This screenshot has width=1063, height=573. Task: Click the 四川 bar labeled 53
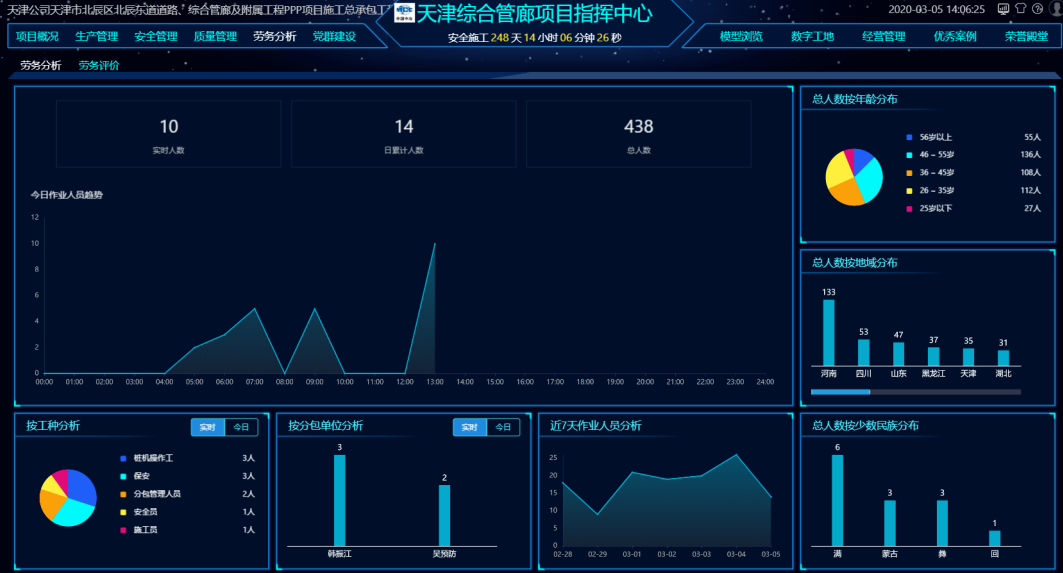tap(864, 353)
